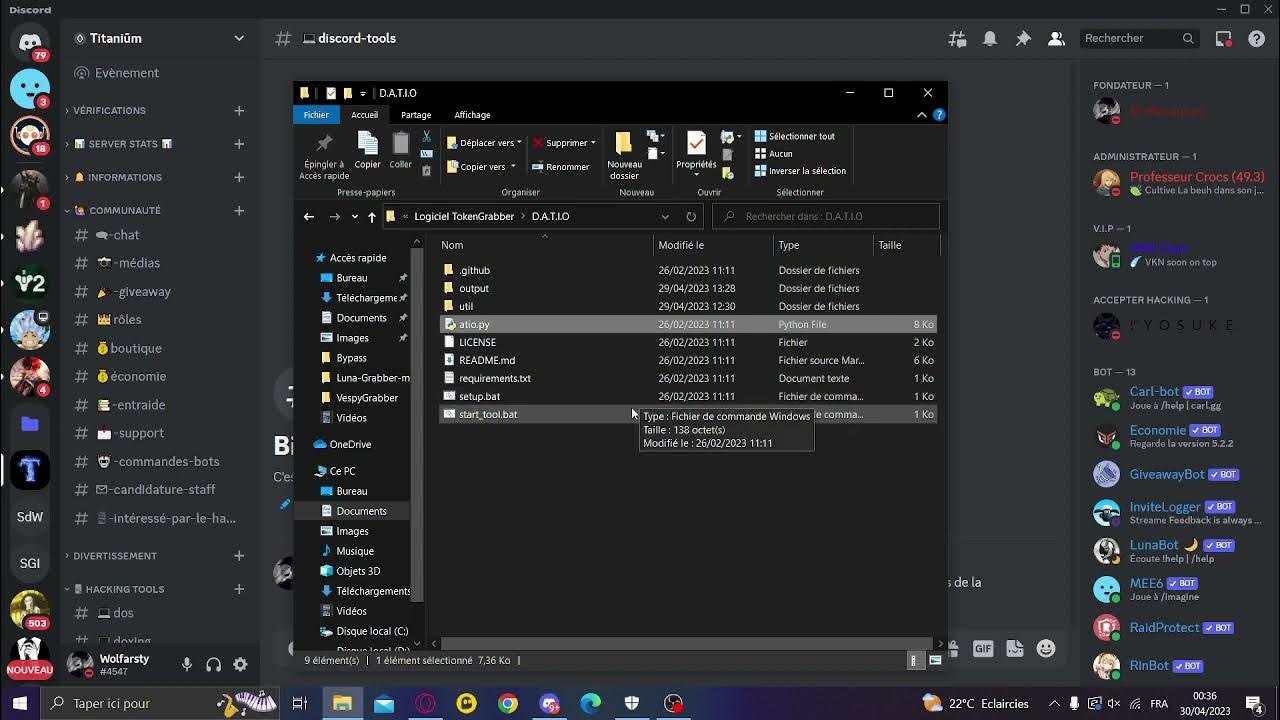Image resolution: width=1280 pixels, height=720 pixels.
Task: Deafen headphones in Discord user panel
Action: coord(213,664)
